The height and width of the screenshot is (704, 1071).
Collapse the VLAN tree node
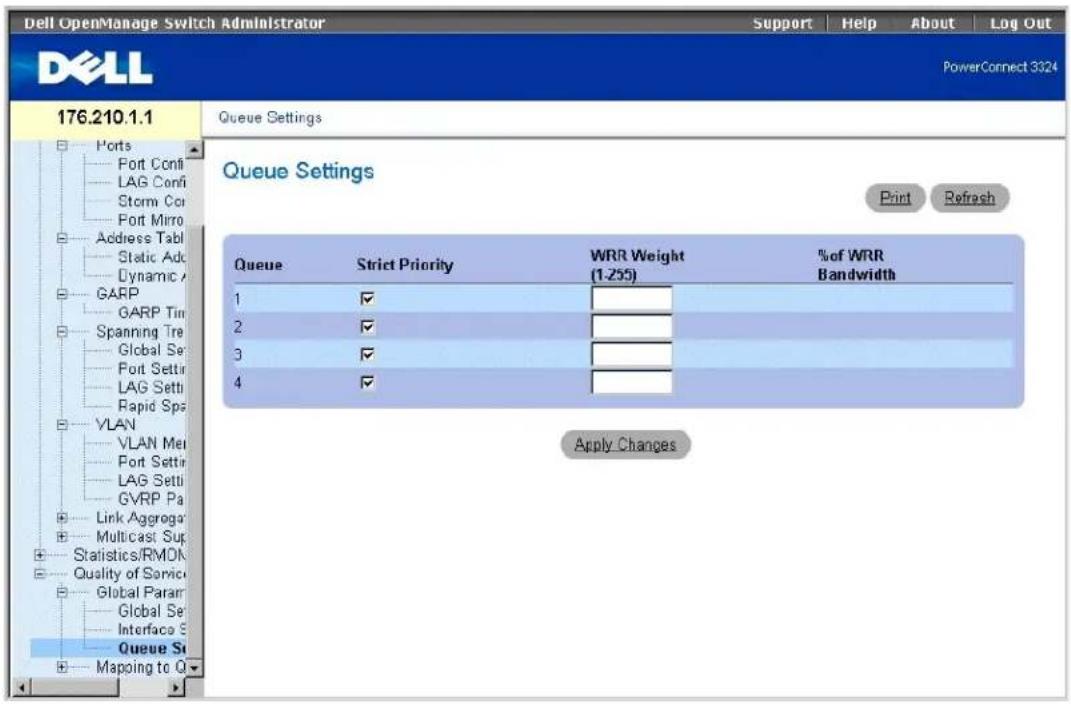(x=62, y=425)
